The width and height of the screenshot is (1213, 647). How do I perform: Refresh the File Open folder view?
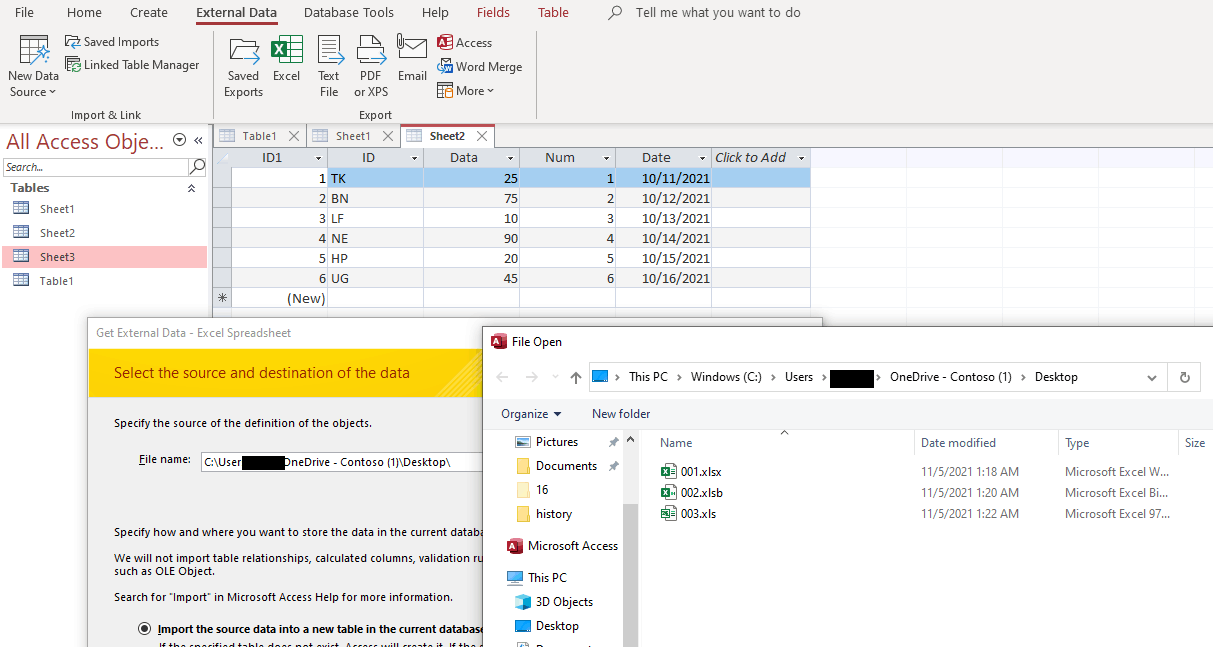[x=1185, y=377]
